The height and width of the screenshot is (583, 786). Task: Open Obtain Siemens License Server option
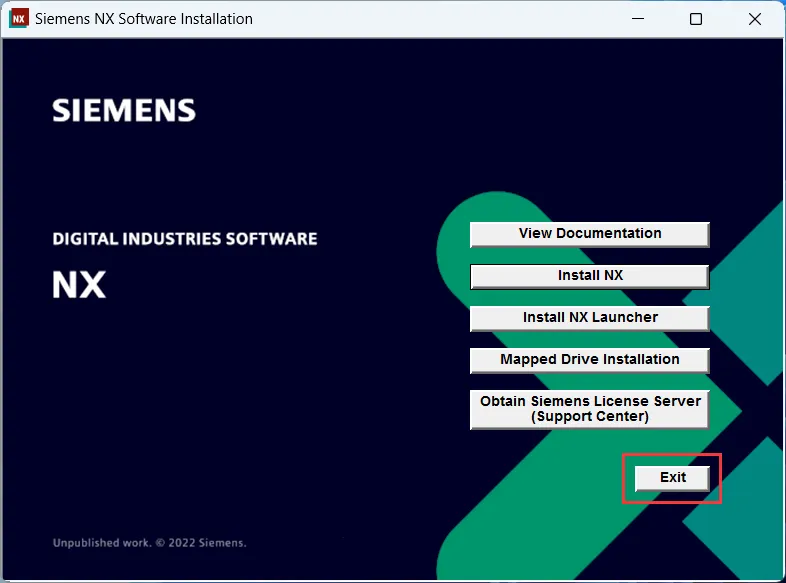(x=590, y=409)
